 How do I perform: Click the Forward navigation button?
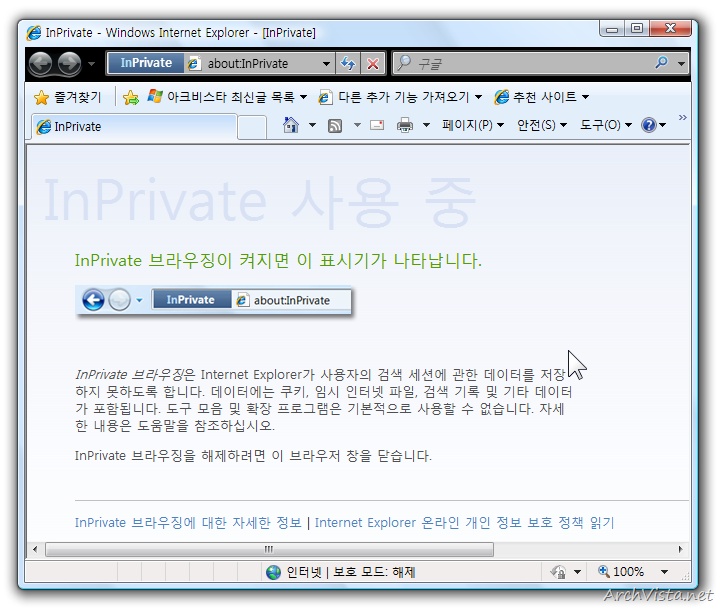pos(69,63)
